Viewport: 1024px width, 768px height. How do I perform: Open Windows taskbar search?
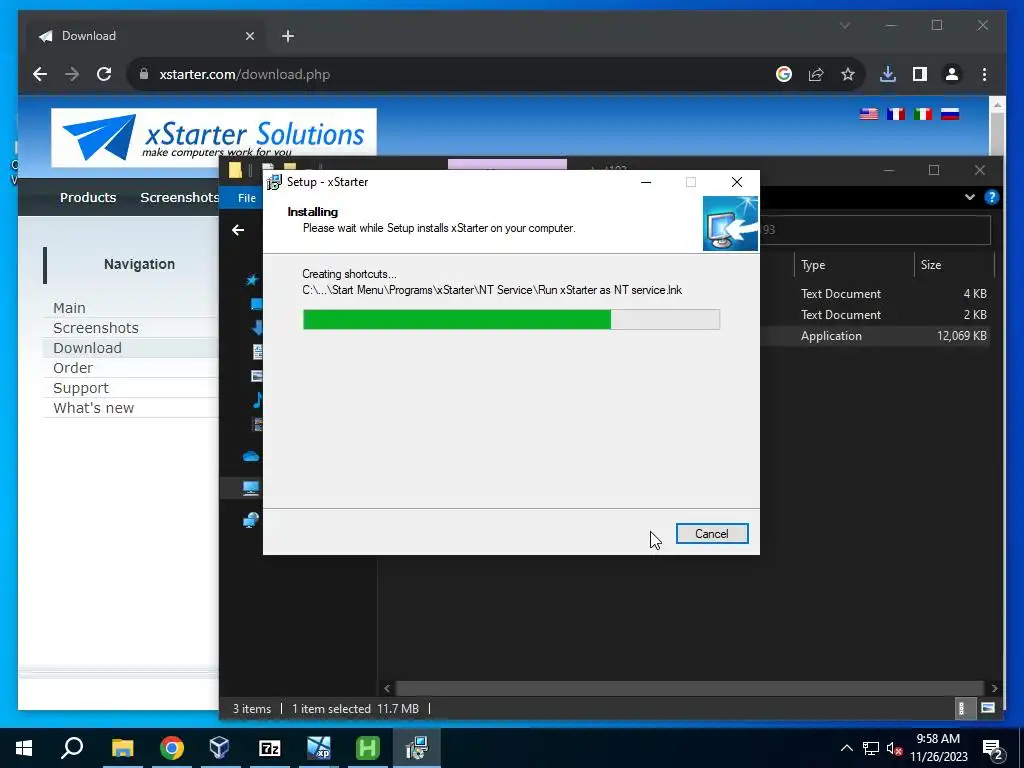tap(72, 748)
